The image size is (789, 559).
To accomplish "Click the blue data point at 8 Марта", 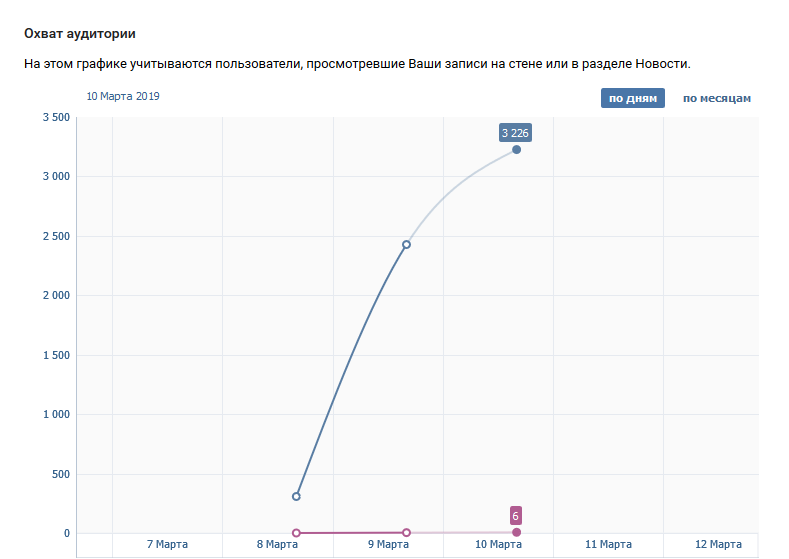I will 296,496.
